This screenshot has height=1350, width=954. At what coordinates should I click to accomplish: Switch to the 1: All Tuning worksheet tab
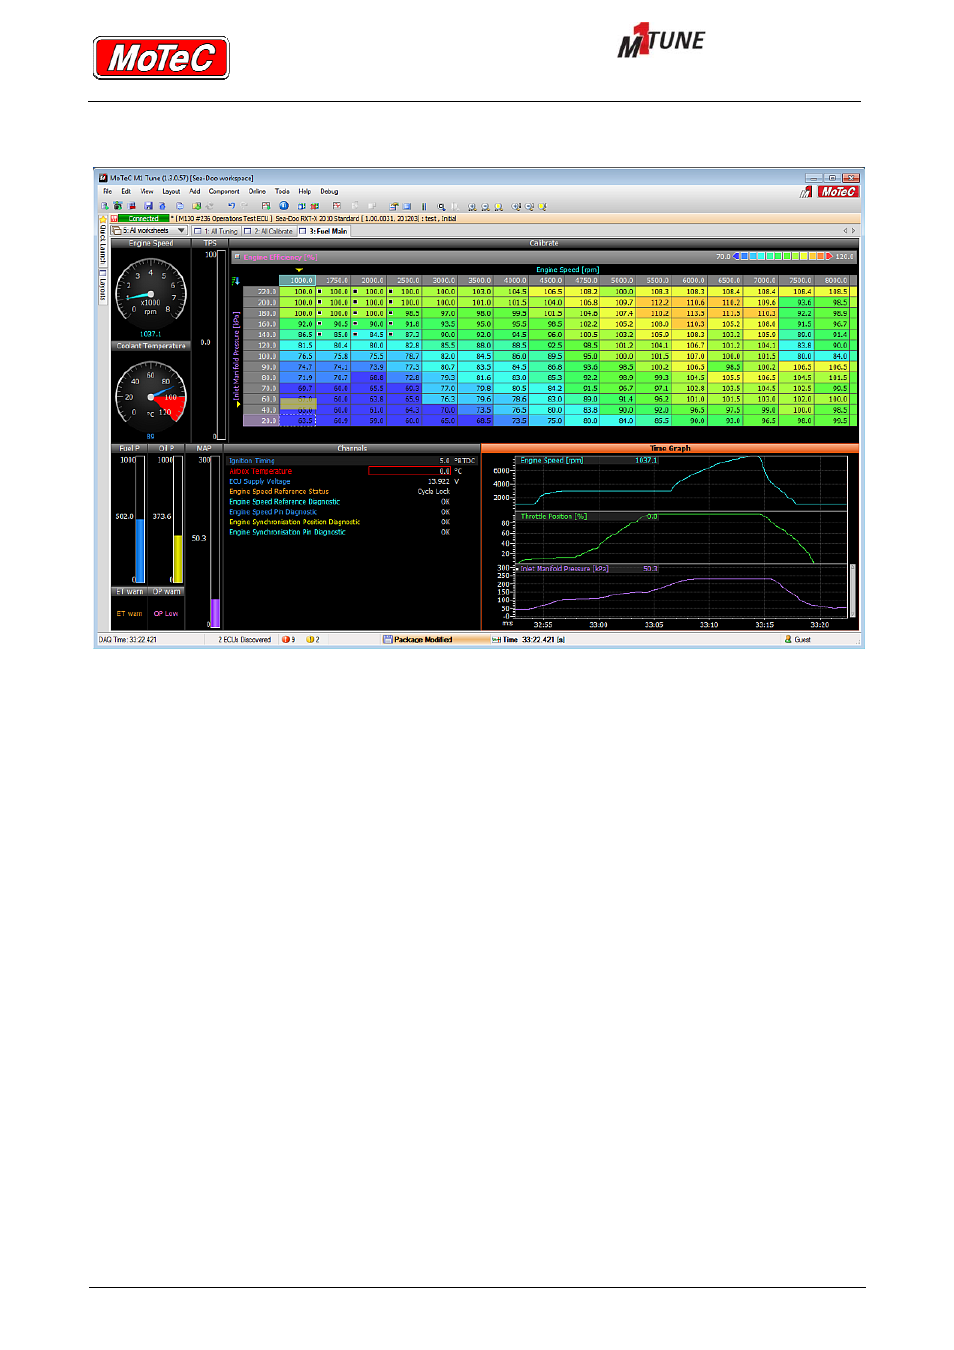pos(216,231)
